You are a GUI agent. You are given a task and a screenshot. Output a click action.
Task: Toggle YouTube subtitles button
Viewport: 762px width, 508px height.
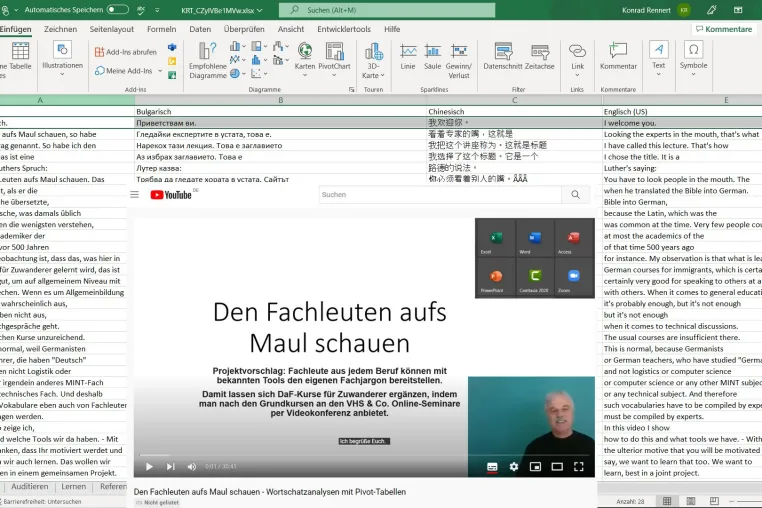coord(492,467)
